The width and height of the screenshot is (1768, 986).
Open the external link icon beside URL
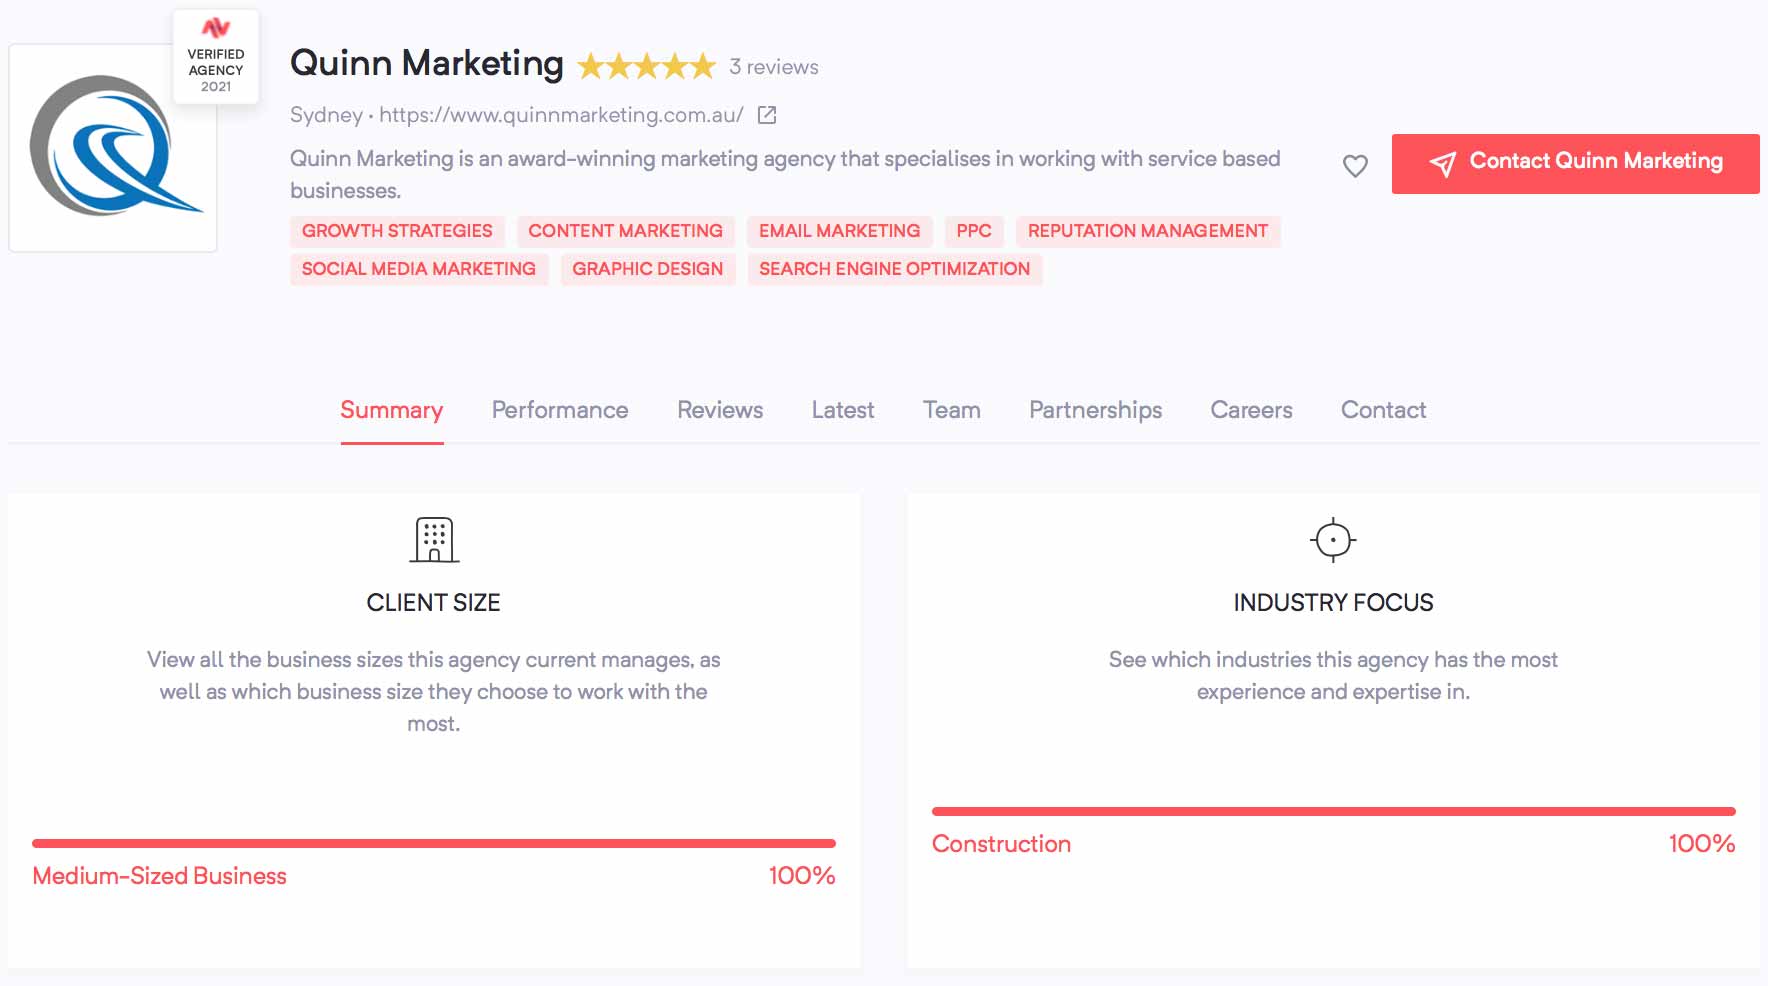point(767,115)
